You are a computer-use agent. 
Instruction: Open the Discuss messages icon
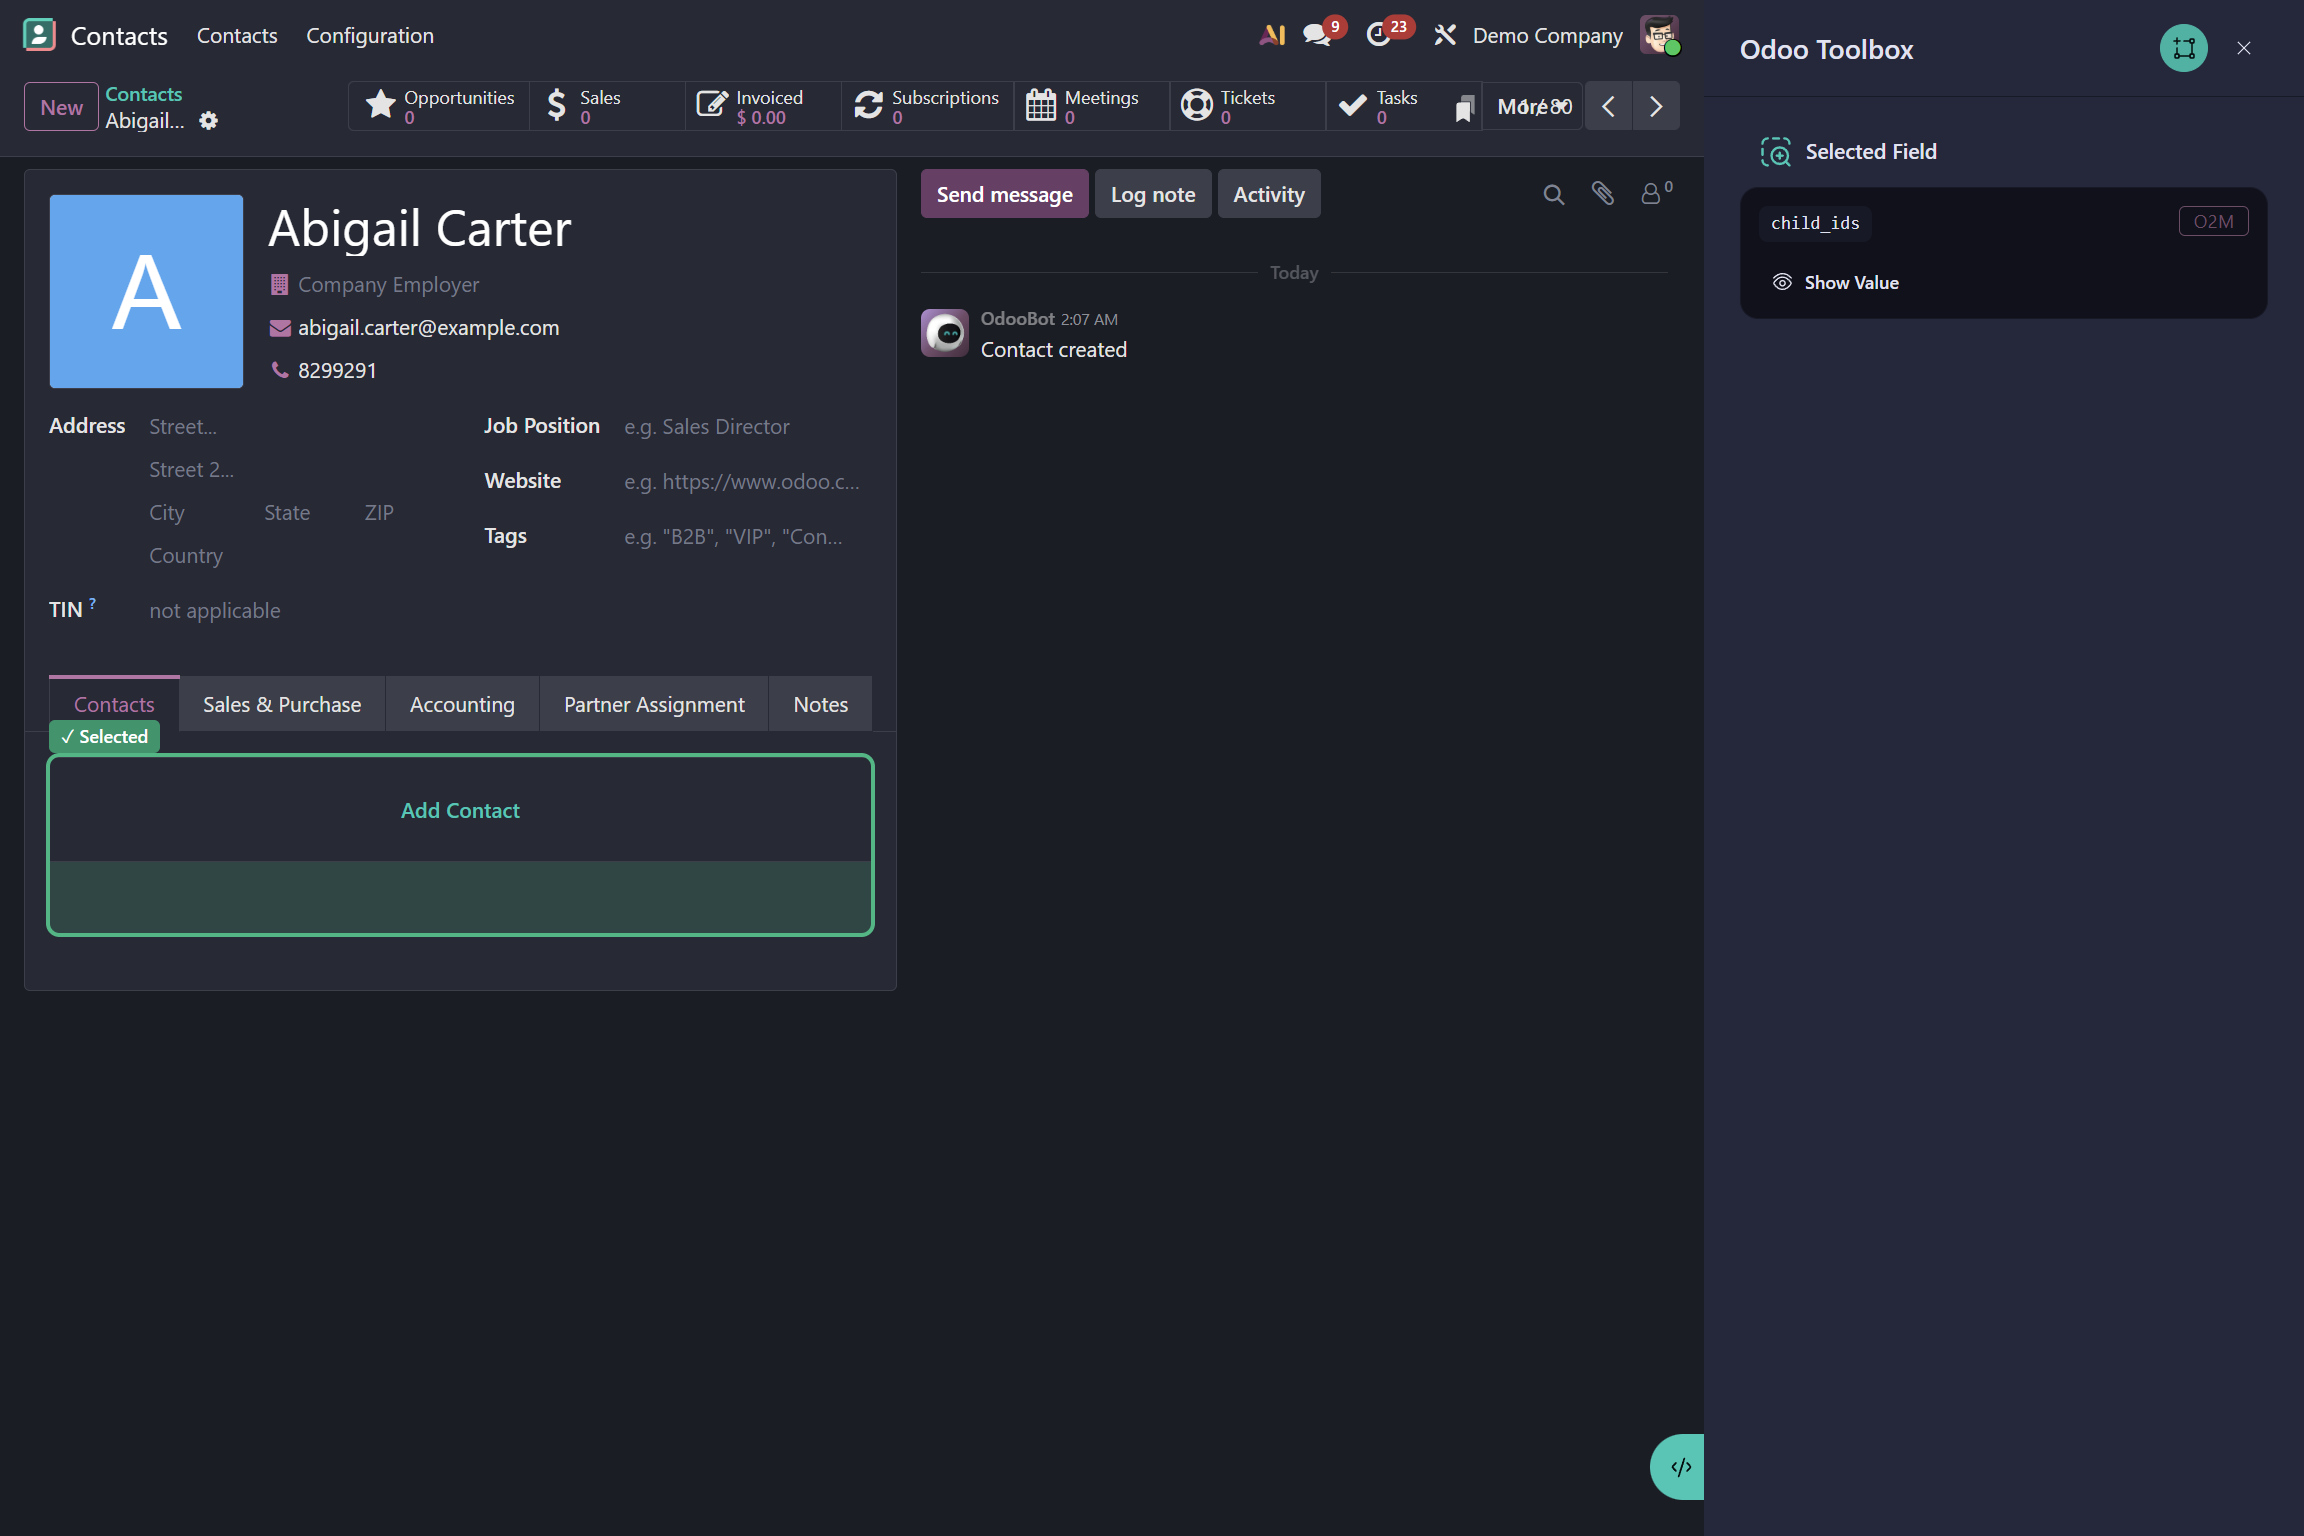tap(1316, 34)
